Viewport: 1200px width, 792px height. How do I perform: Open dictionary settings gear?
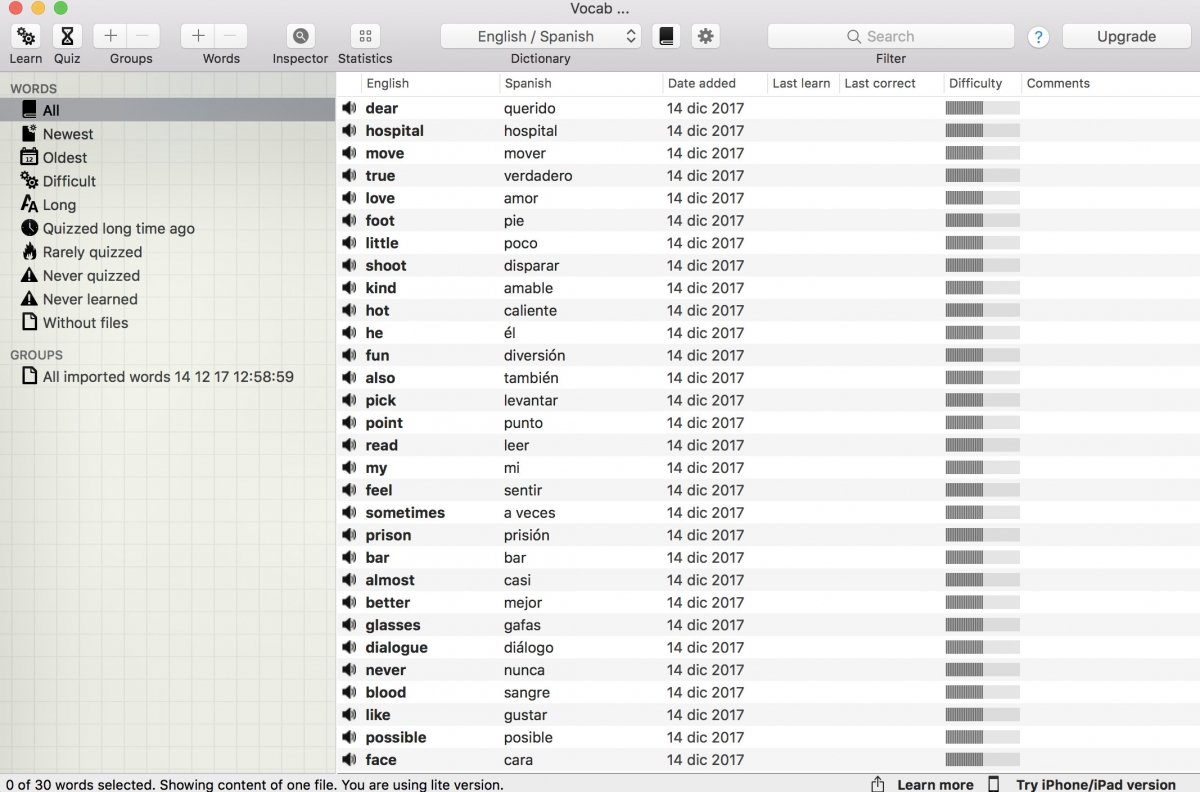point(705,36)
